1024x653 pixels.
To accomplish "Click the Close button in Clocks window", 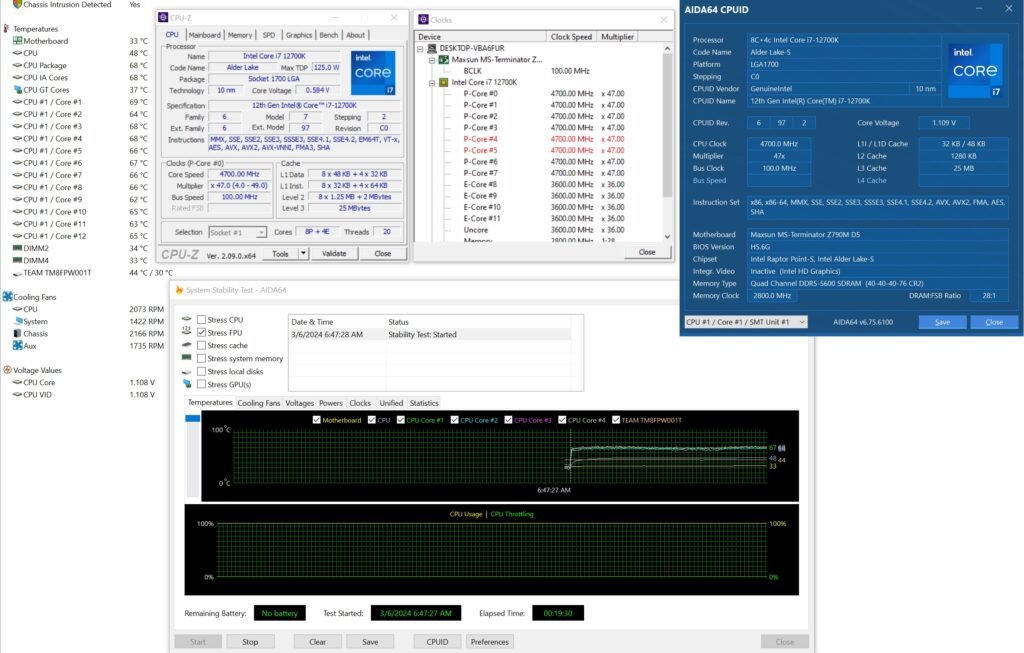I will 647,252.
